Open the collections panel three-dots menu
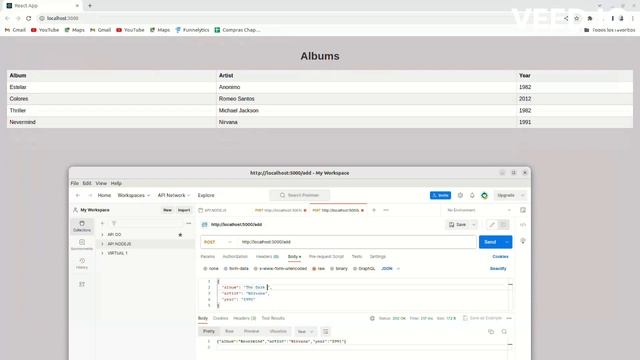 pyautogui.click(x=189, y=223)
